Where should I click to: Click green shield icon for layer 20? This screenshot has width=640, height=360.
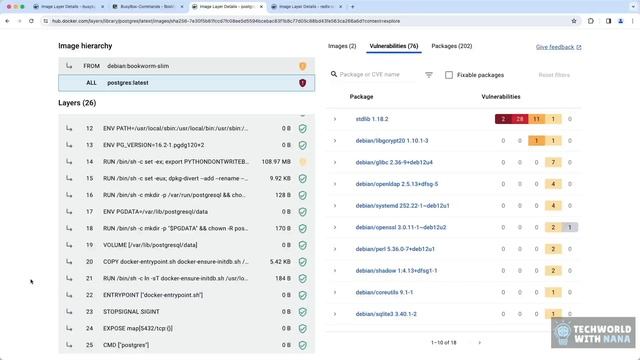302,262
